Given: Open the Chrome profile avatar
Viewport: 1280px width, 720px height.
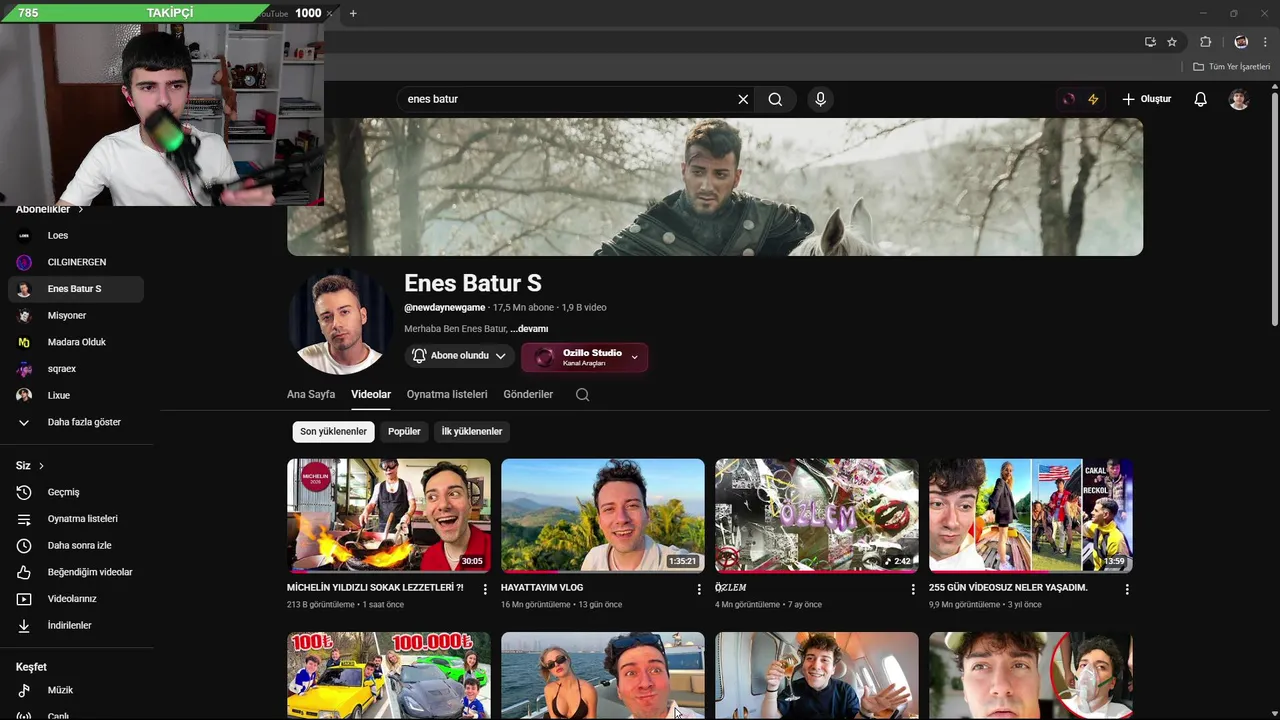Looking at the screenshot, I should coord(1241,42).
